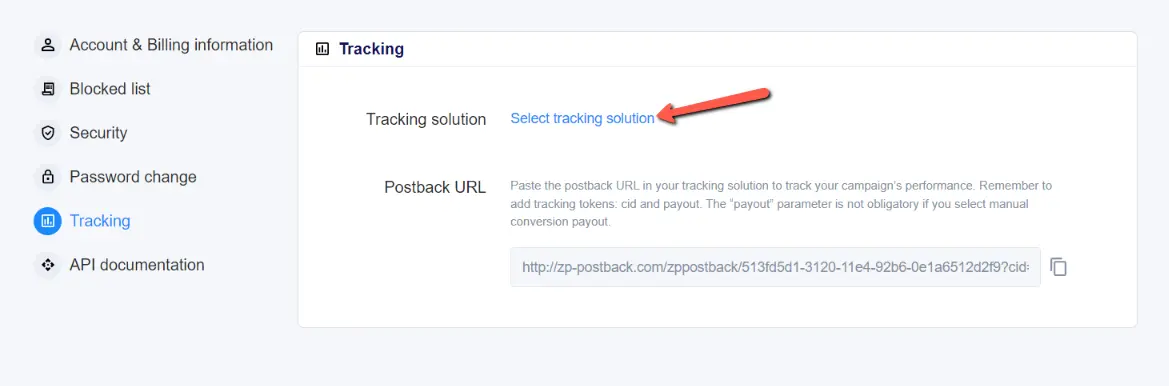Open the Blocked list menu label
The width and height of the screenshot is (1169, 386).
(x=110, y=89)
